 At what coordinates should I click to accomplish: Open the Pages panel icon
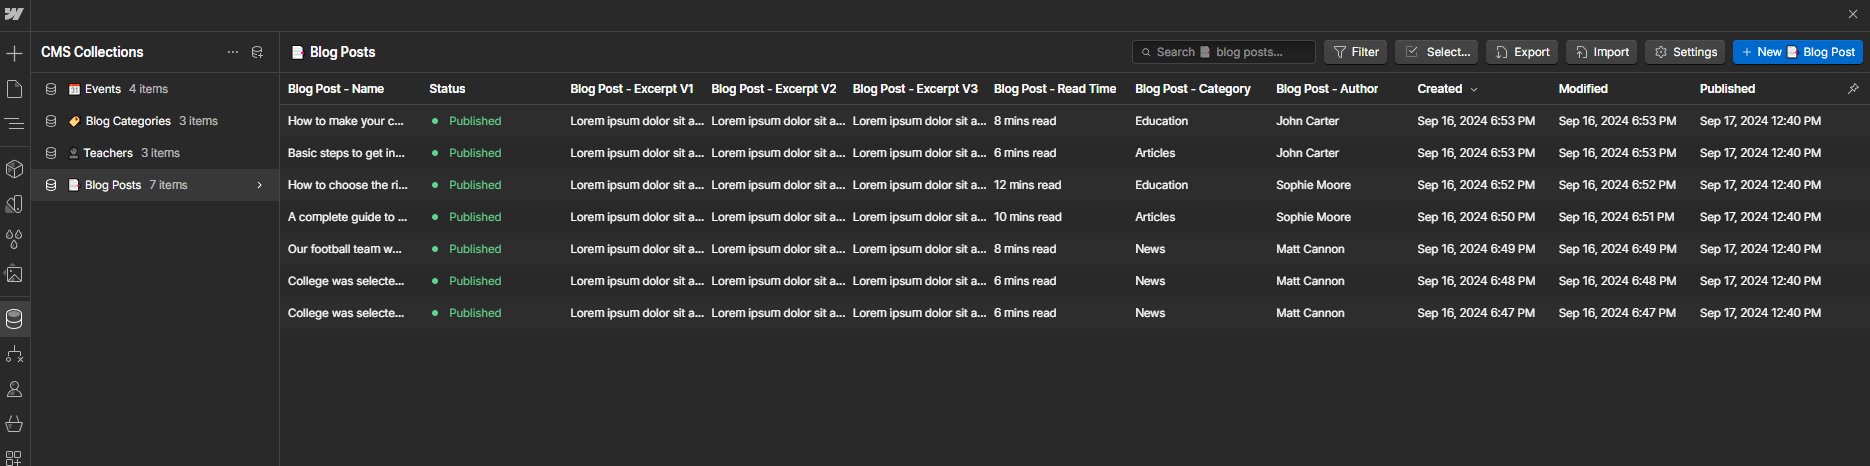click(x=14, y=89)
